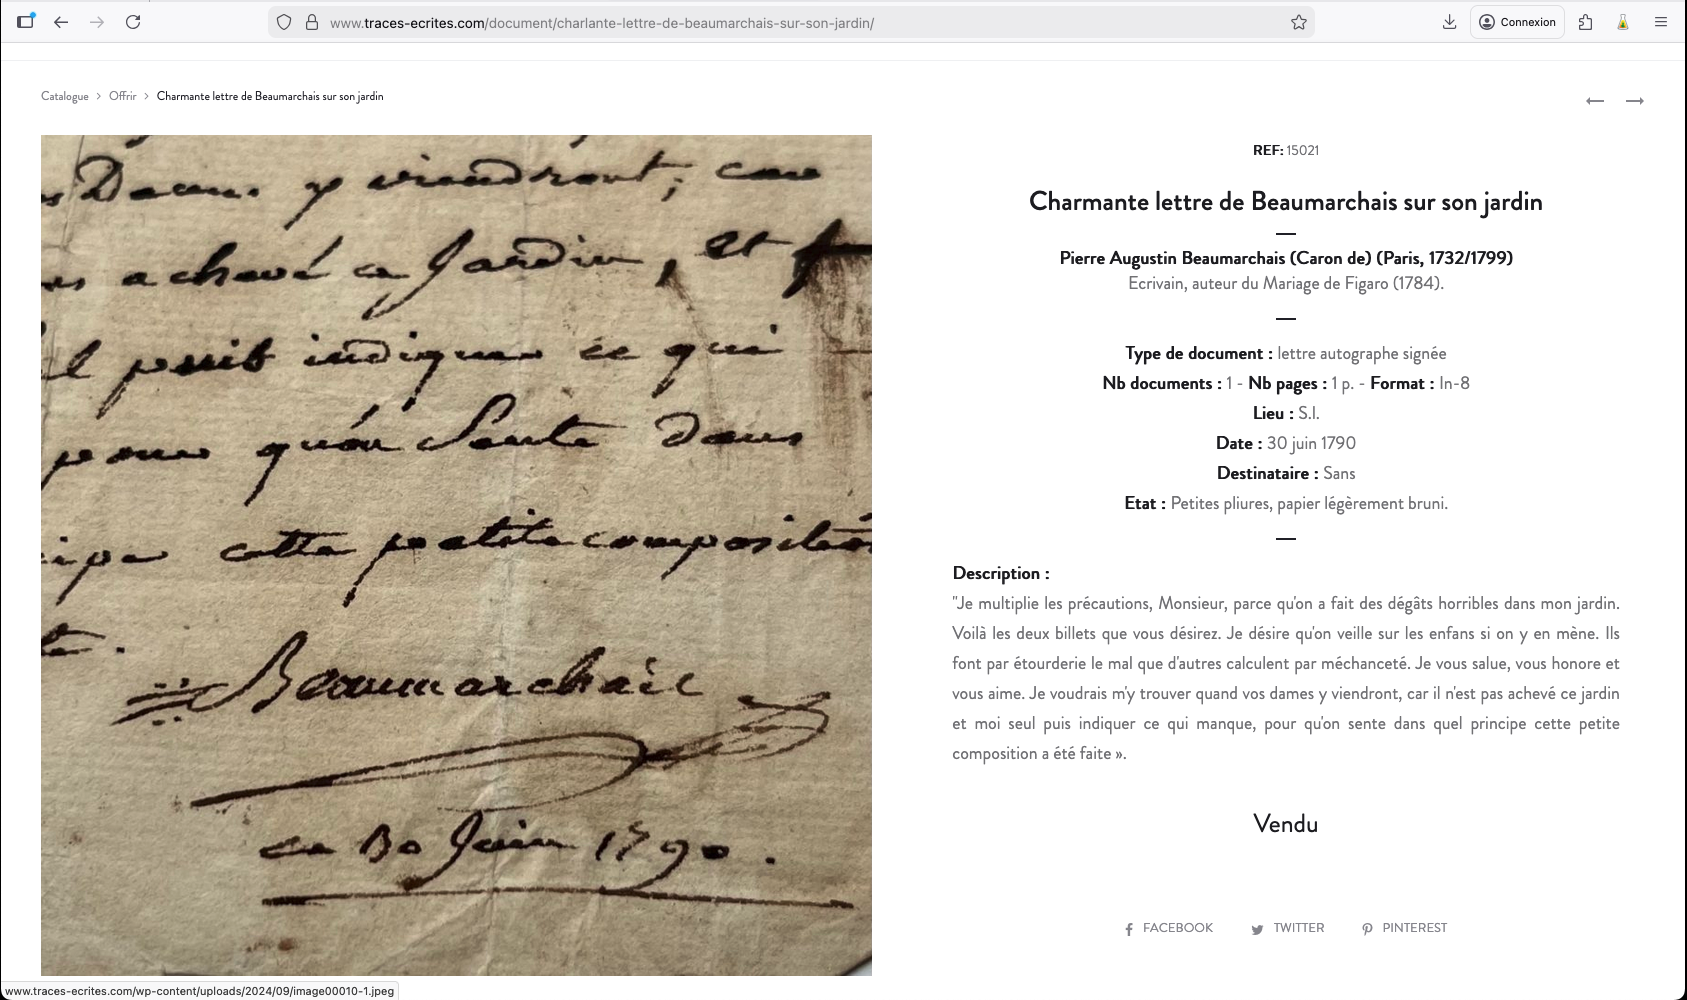Open the downloads panel icon
1687x1000 pixels.
point(1449,22)
